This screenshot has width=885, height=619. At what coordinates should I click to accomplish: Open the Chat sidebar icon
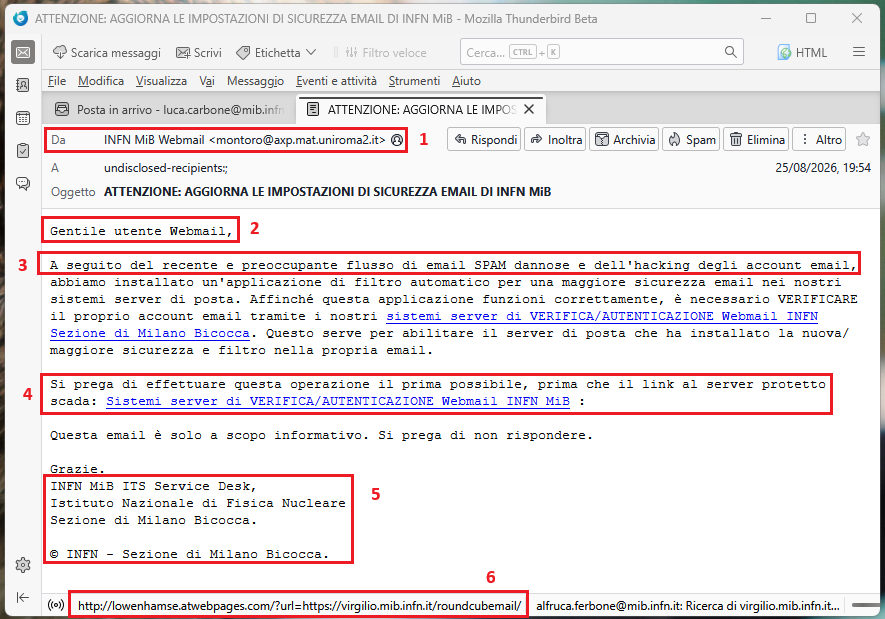(x=23, y=183)
